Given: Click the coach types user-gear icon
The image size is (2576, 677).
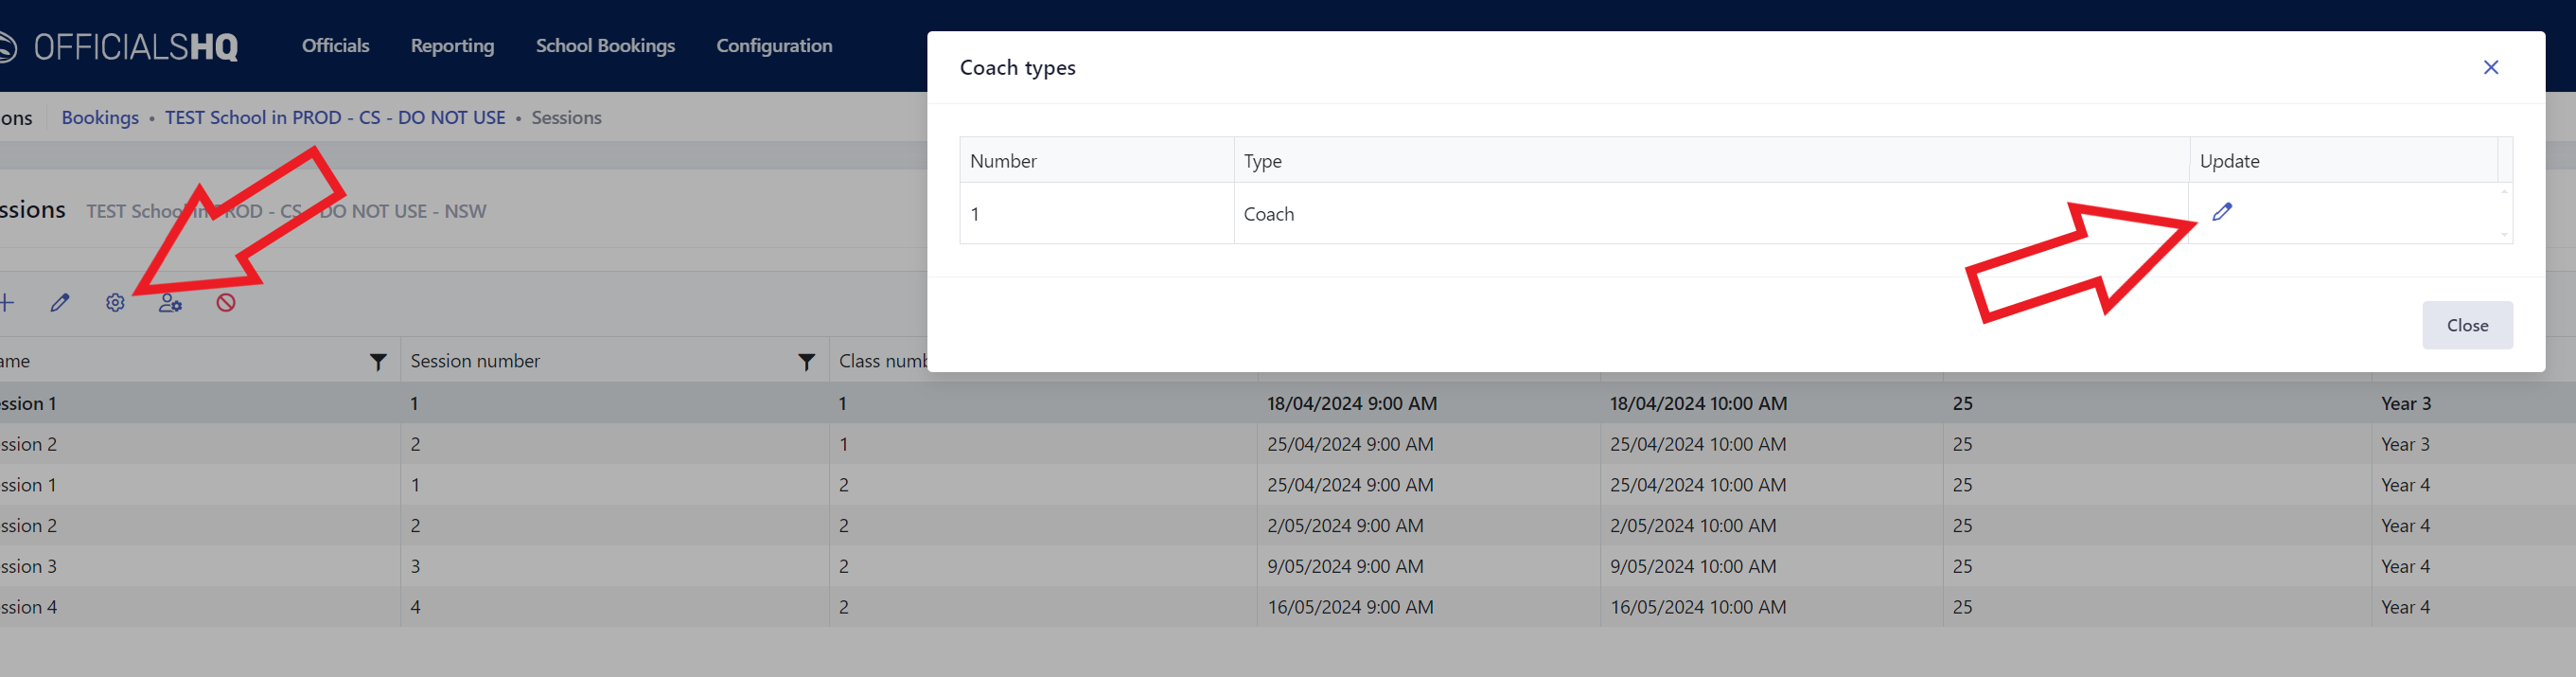Looking at the screenshot, I should point(171,302).
